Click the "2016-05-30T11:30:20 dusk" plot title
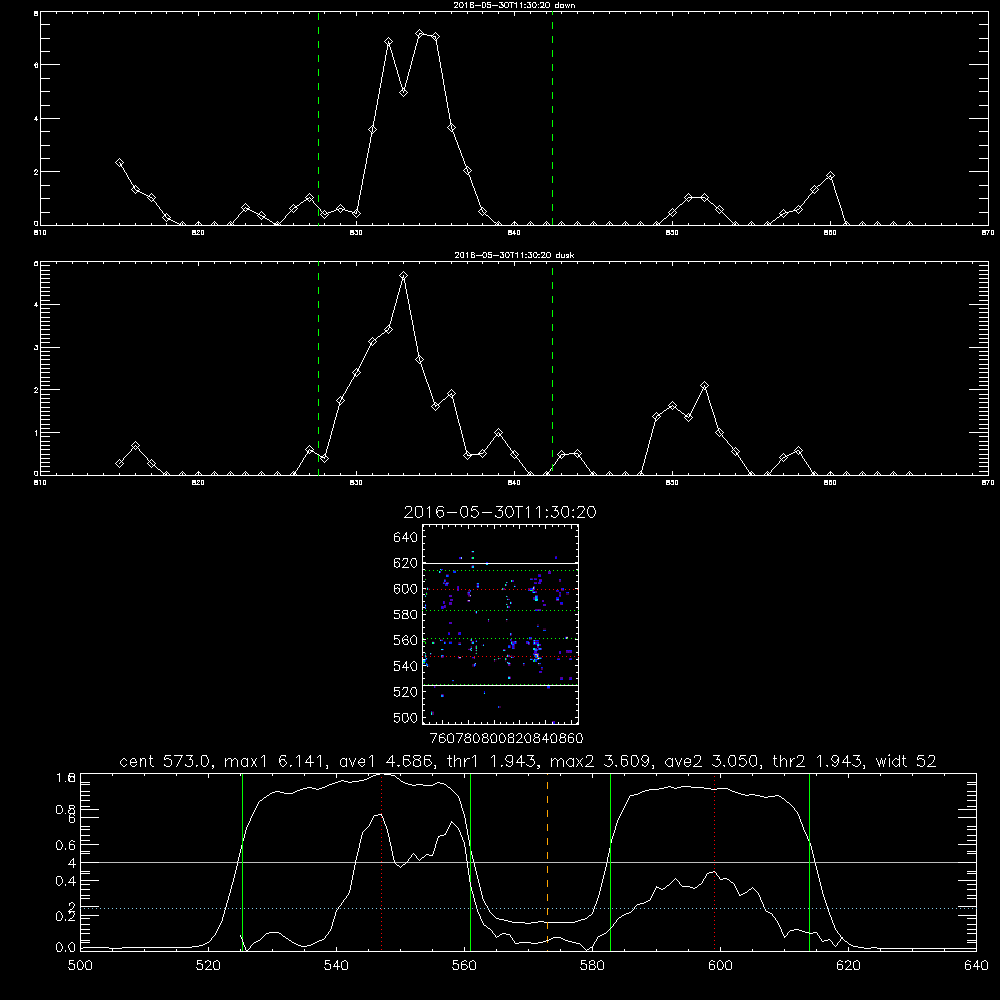The image size is (1000, 1000). [x=514, y=255]
